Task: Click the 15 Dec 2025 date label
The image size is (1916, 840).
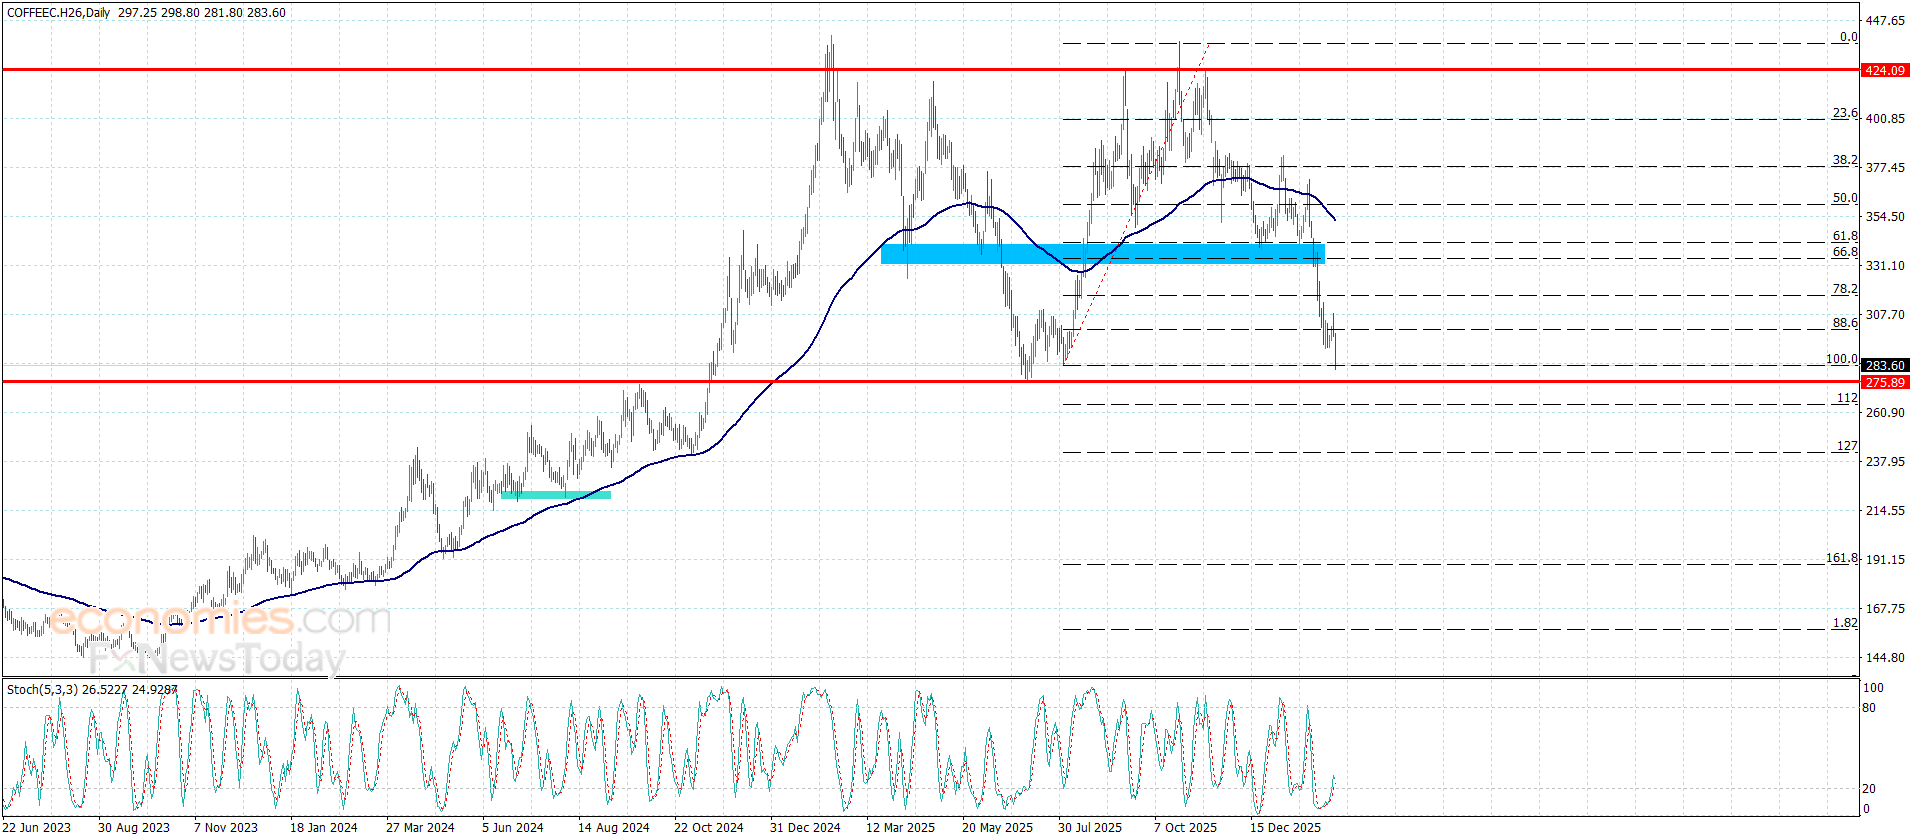Action: coord(1284,827)
